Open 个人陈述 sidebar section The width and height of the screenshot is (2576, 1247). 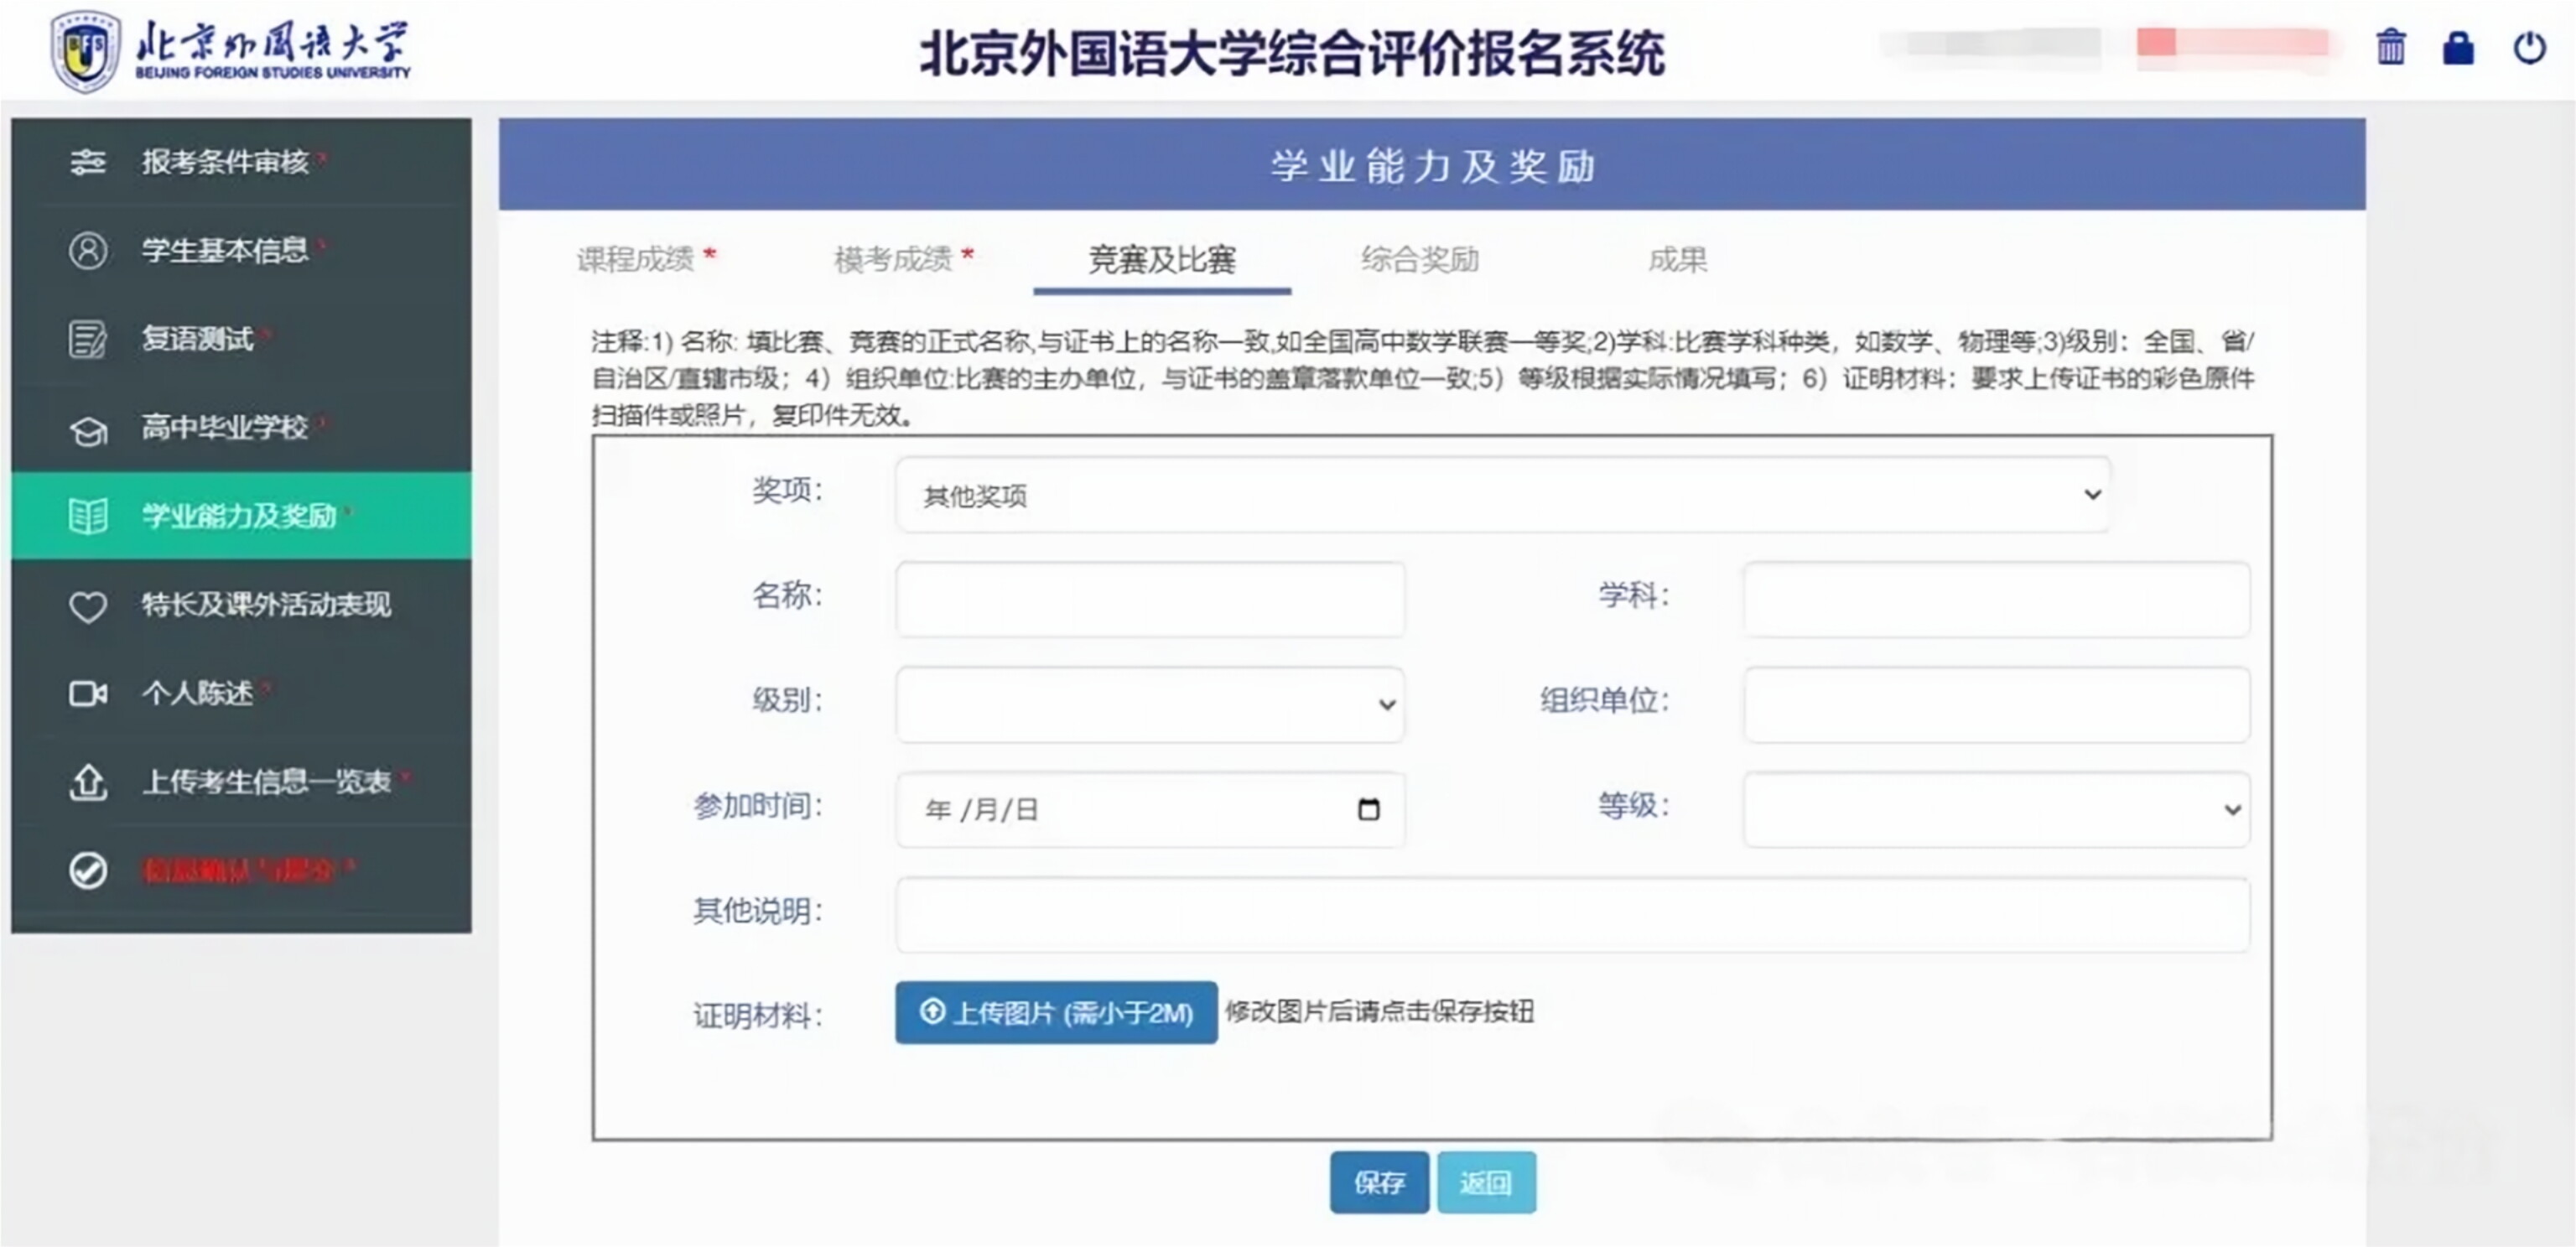pyautogui.click(x=241, y=693)
